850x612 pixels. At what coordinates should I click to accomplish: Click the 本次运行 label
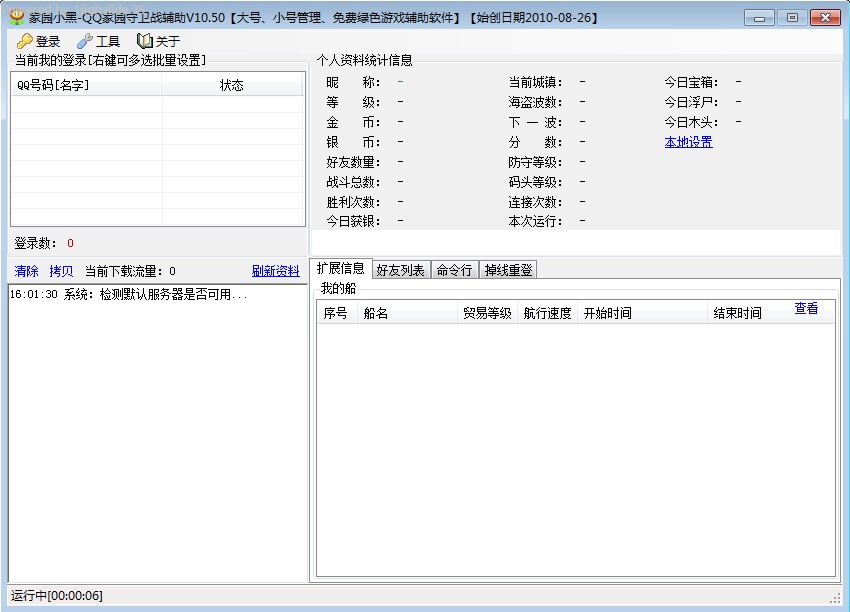click(x=535, y=221)
